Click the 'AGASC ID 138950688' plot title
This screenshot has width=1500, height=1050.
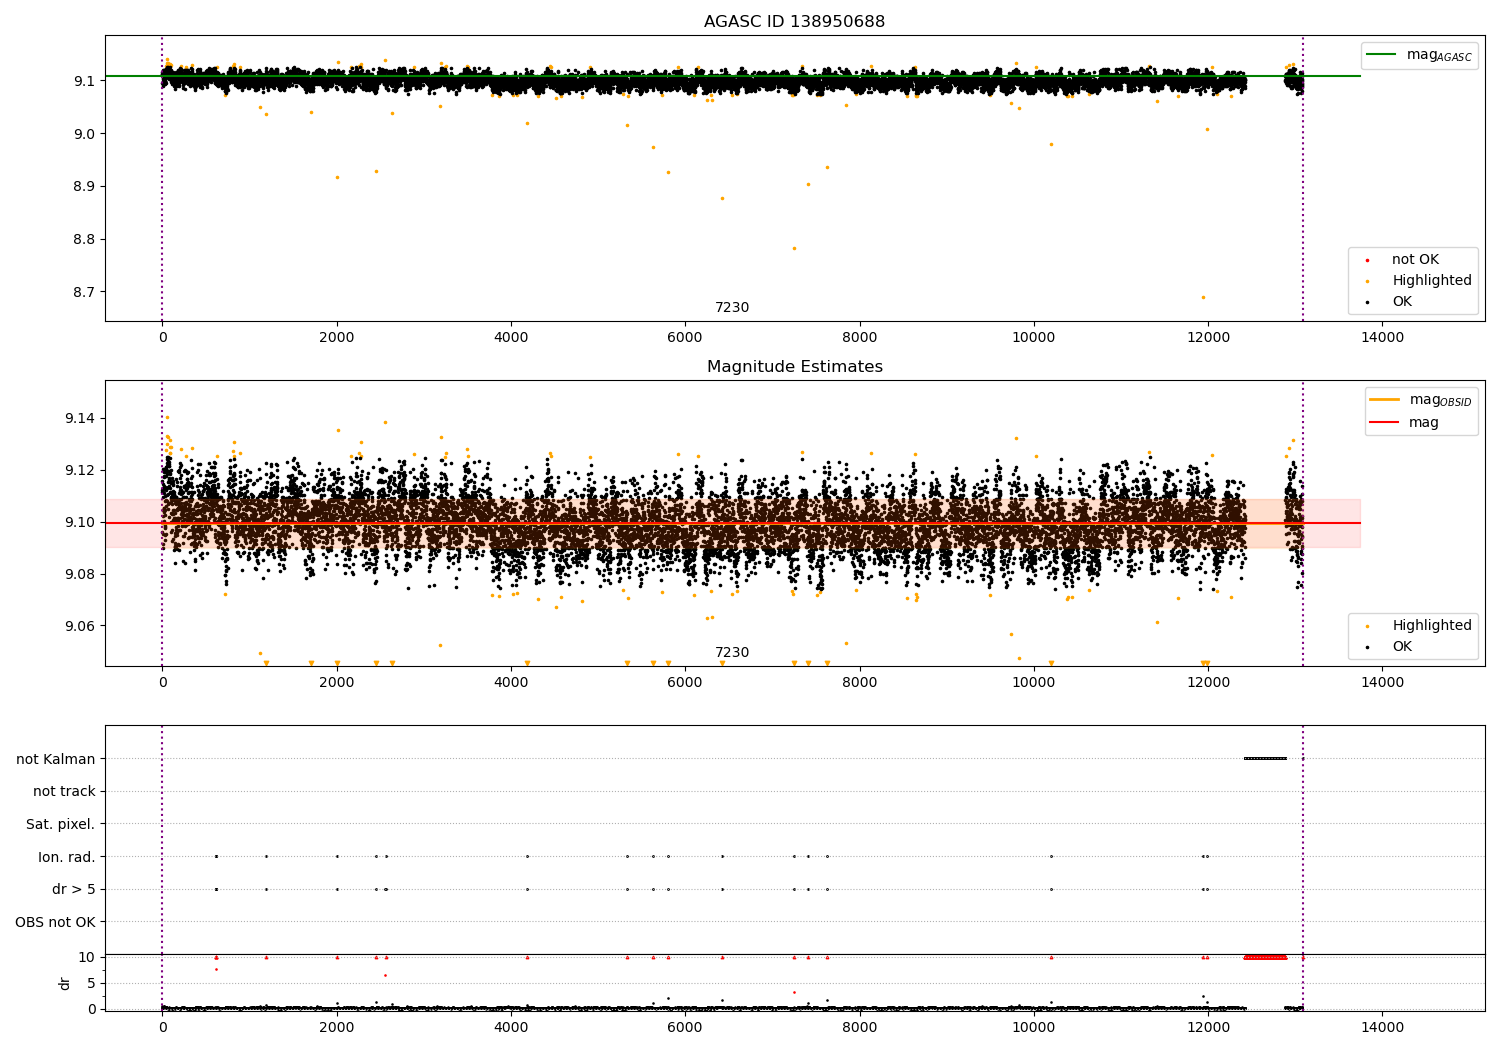click(794, 22)
